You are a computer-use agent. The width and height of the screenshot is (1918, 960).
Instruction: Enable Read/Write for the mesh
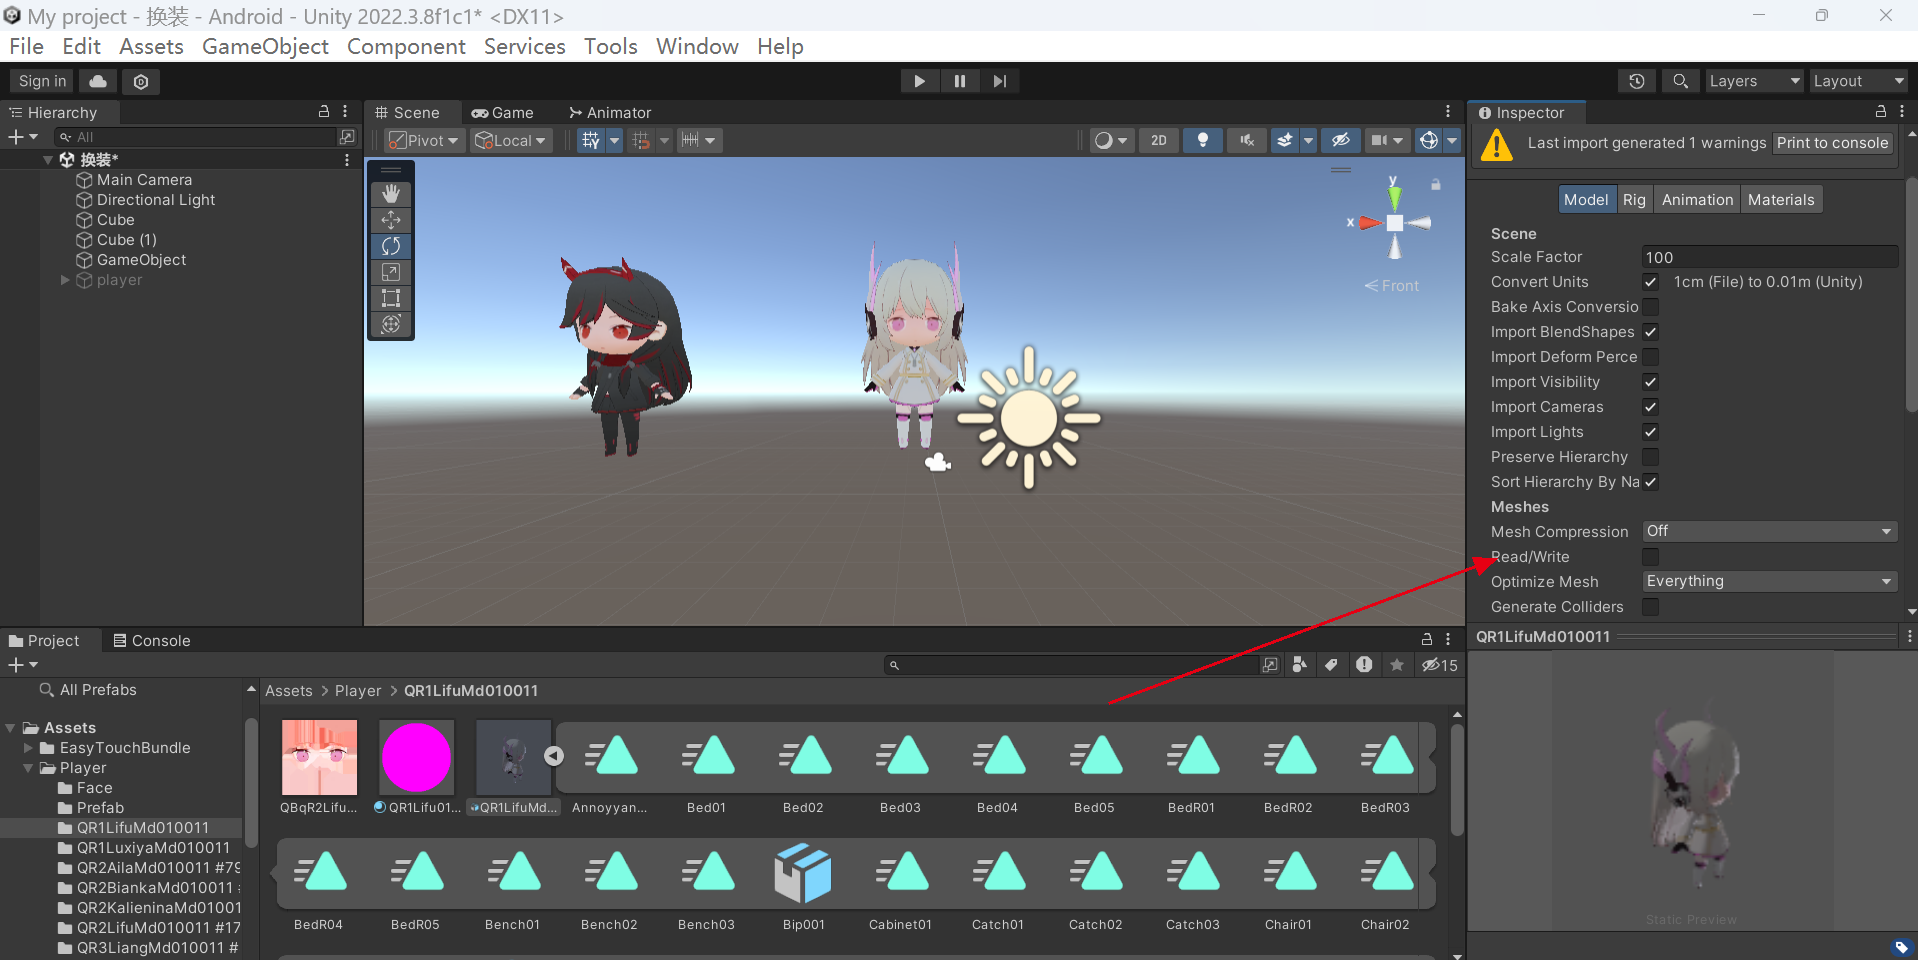click(1649, 557)
